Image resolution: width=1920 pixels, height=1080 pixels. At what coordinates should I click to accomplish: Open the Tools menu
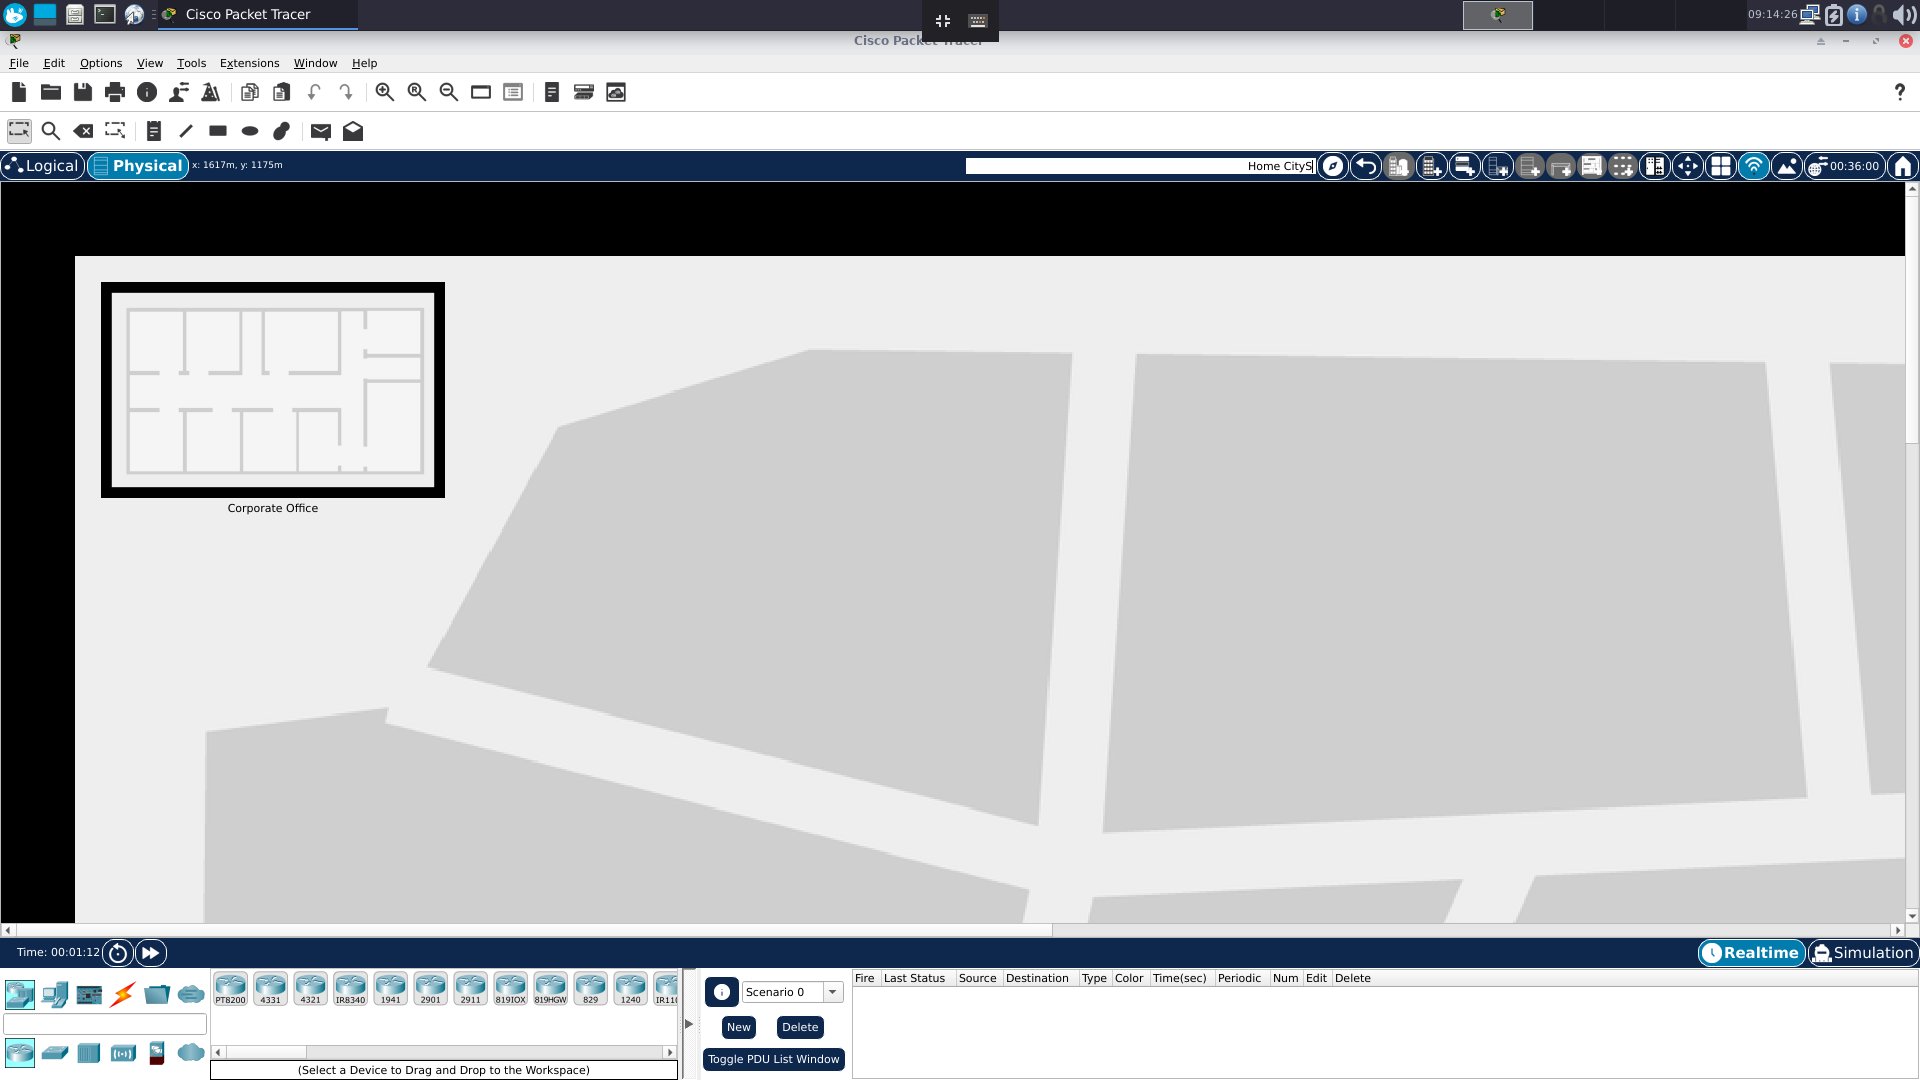[191, 63]
